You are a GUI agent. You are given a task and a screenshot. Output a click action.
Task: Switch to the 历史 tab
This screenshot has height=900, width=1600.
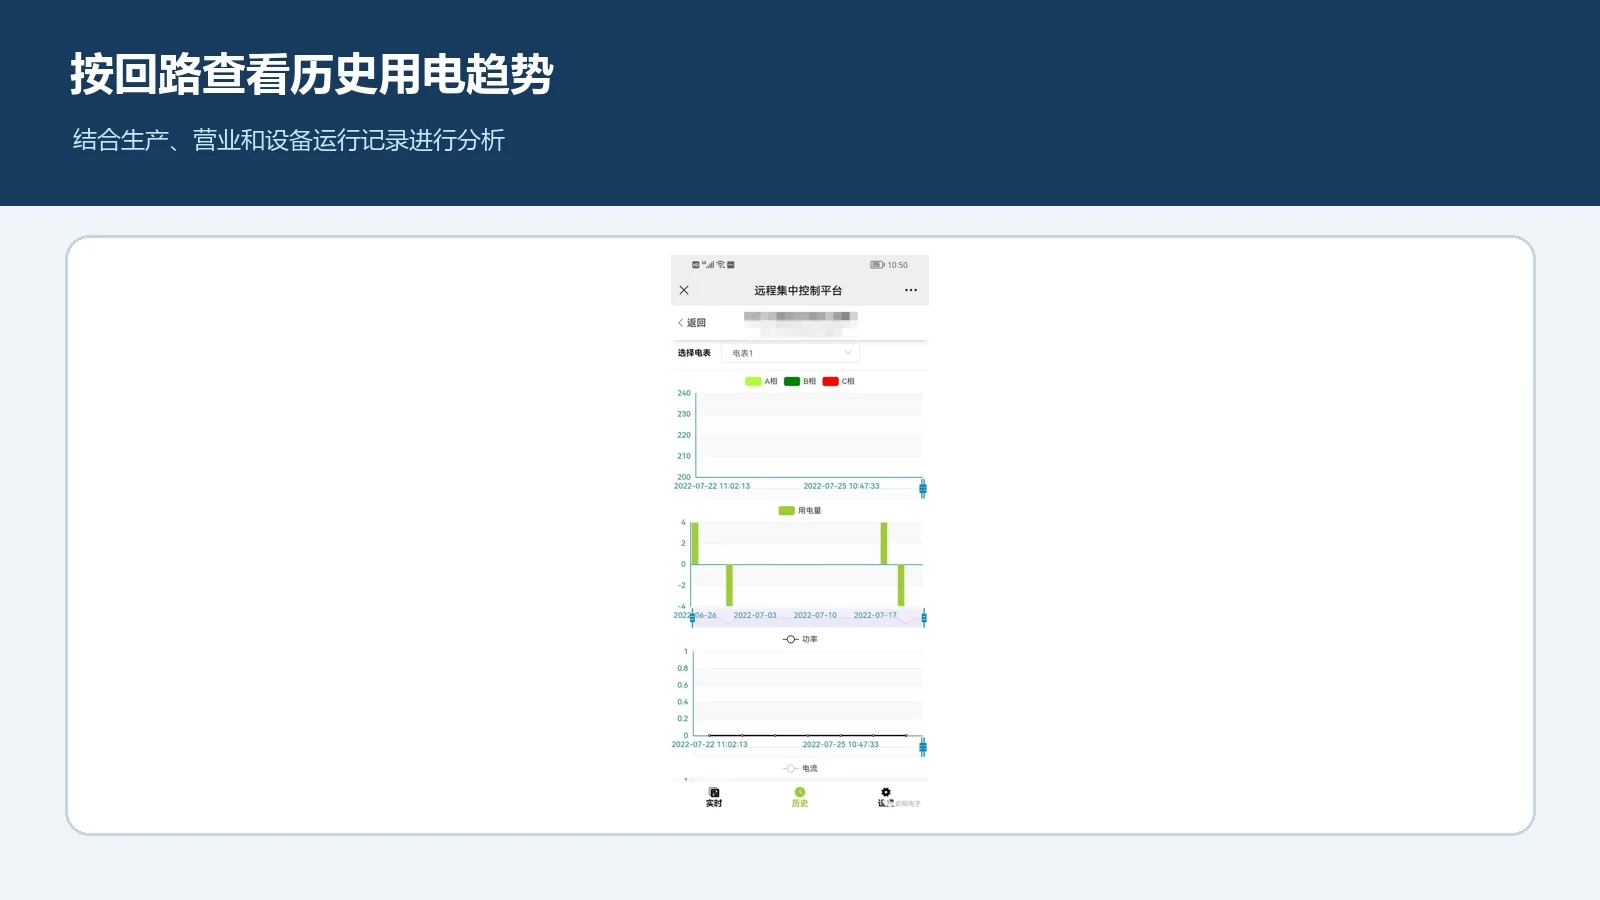click(x=800, y=797)
